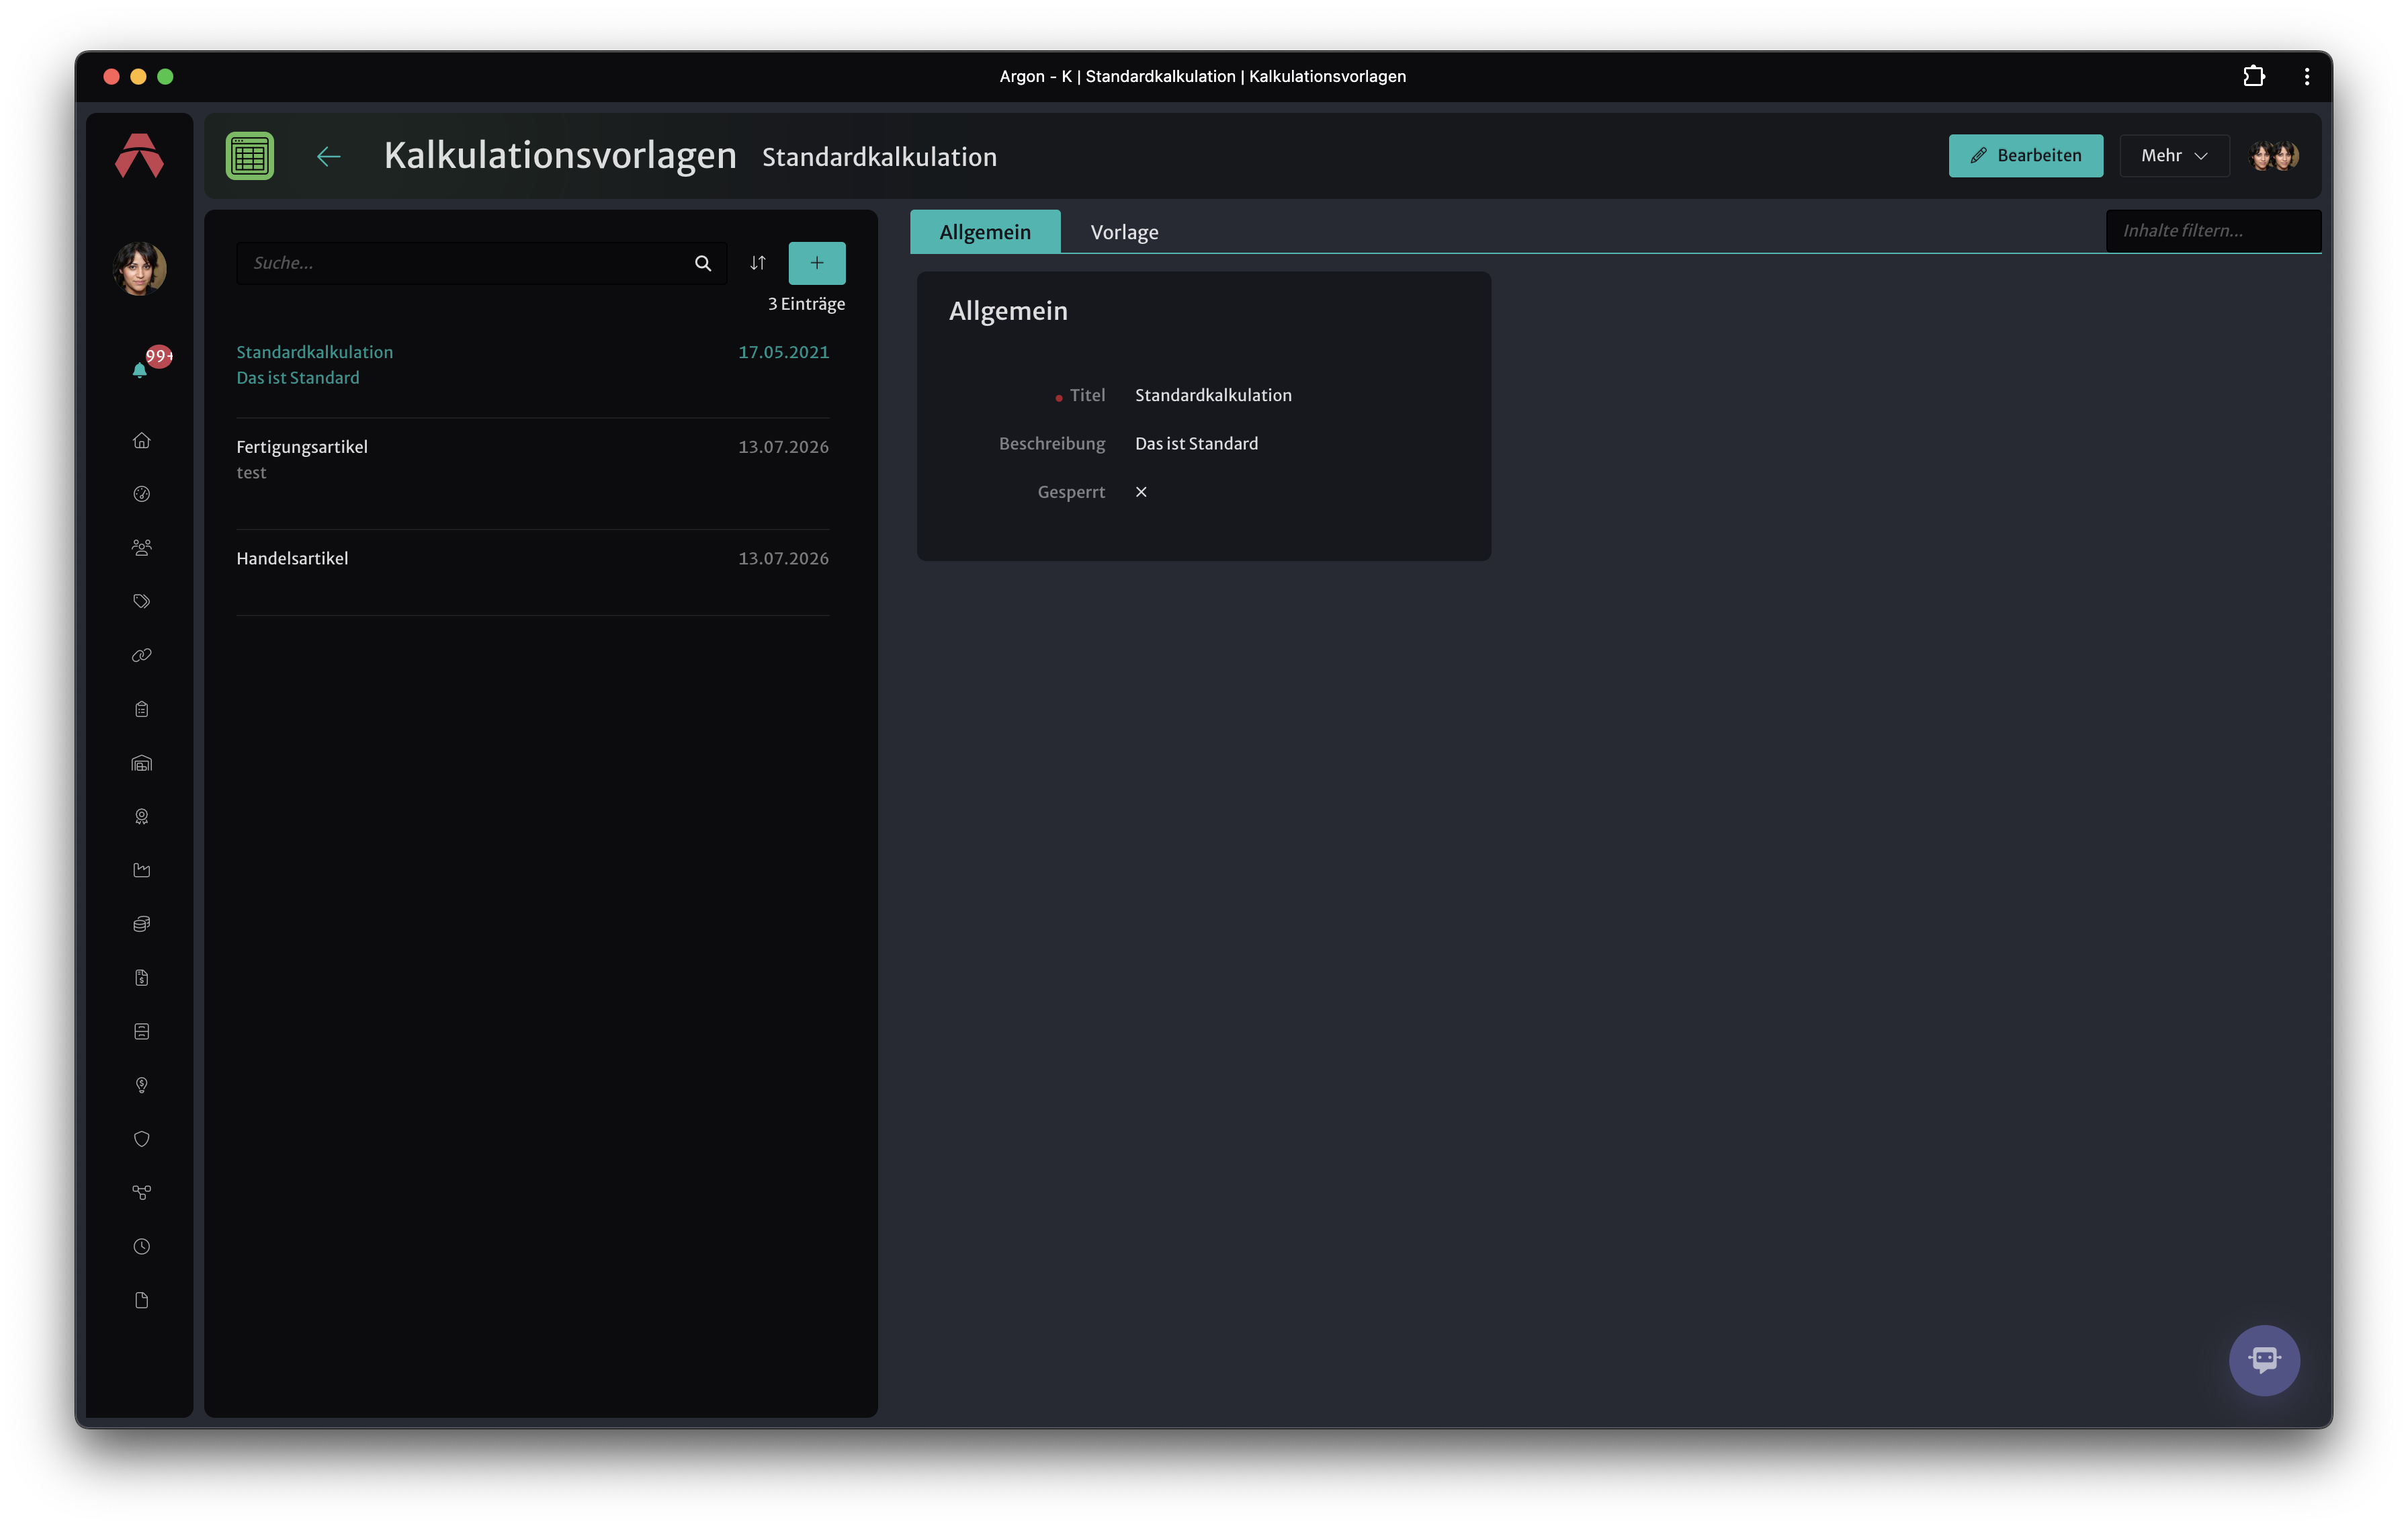
Task: Toggle the list sort order arrows
Action: (x=758, y=263)
